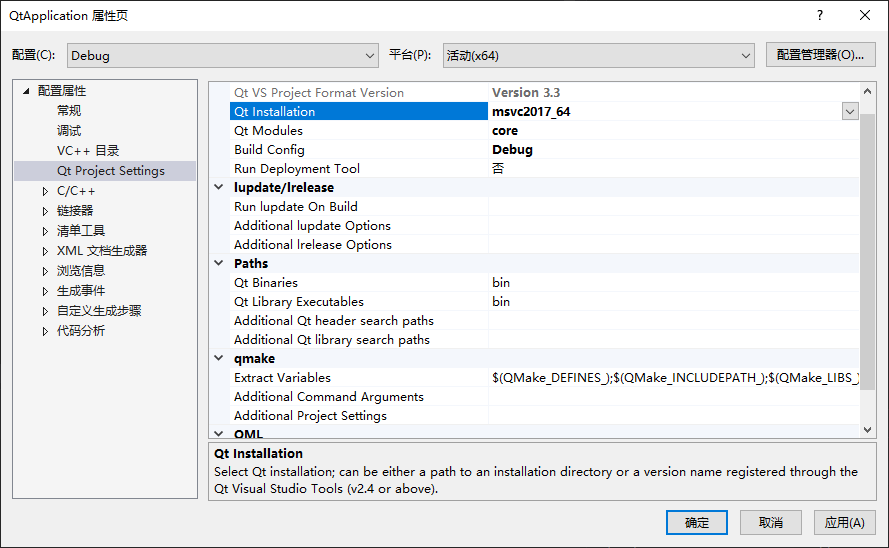Select VC++ 目录 tree item
This screenshot has height=548, width=889.
(x=88, y=151)
